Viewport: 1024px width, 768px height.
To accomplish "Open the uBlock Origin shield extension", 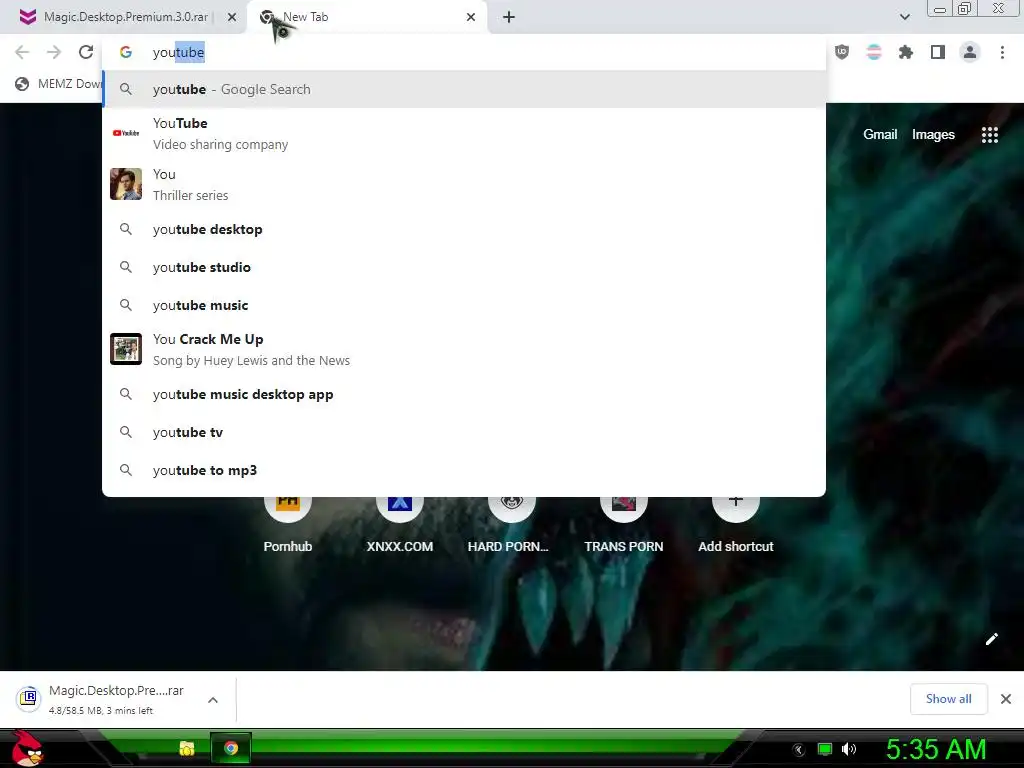I will (842, 52).
